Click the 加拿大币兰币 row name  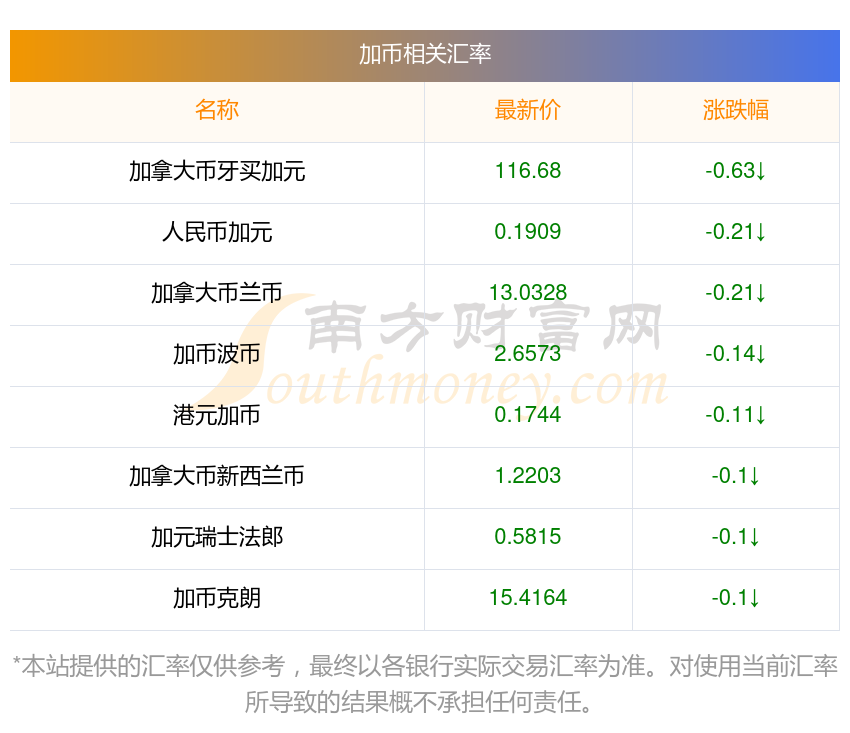click(217, 293)
